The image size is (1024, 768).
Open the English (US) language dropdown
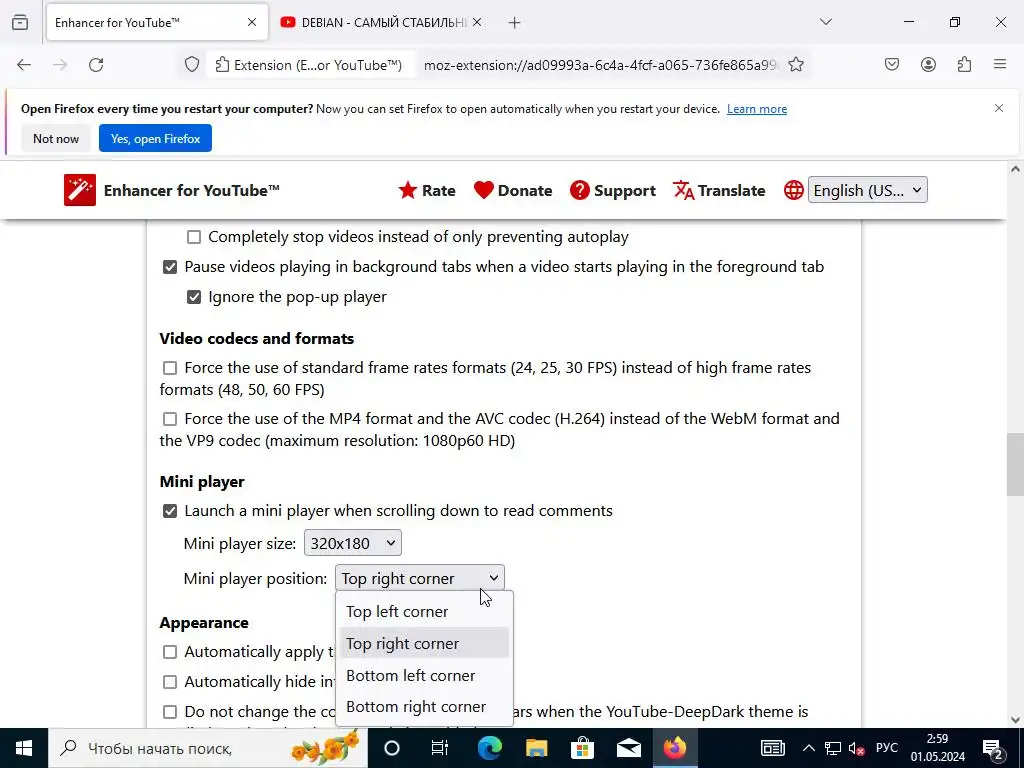click(867, 190)
